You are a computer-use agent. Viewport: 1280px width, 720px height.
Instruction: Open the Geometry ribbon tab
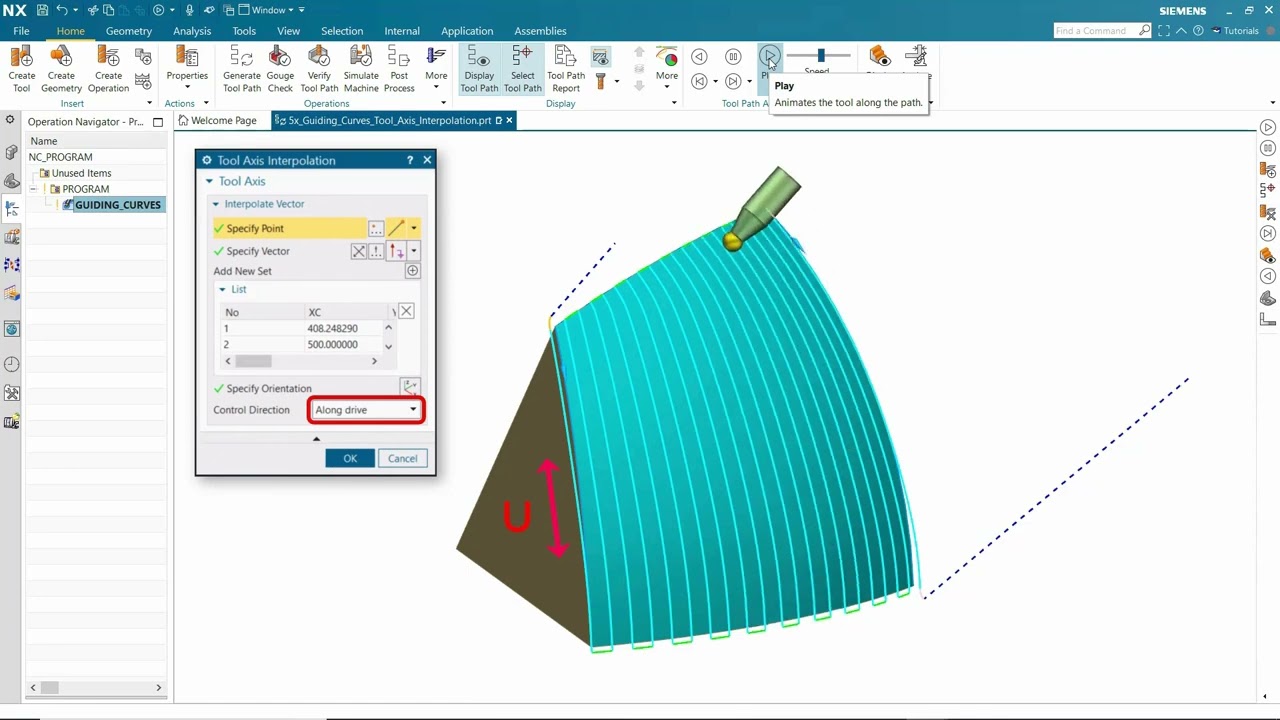tap(129, 31)
